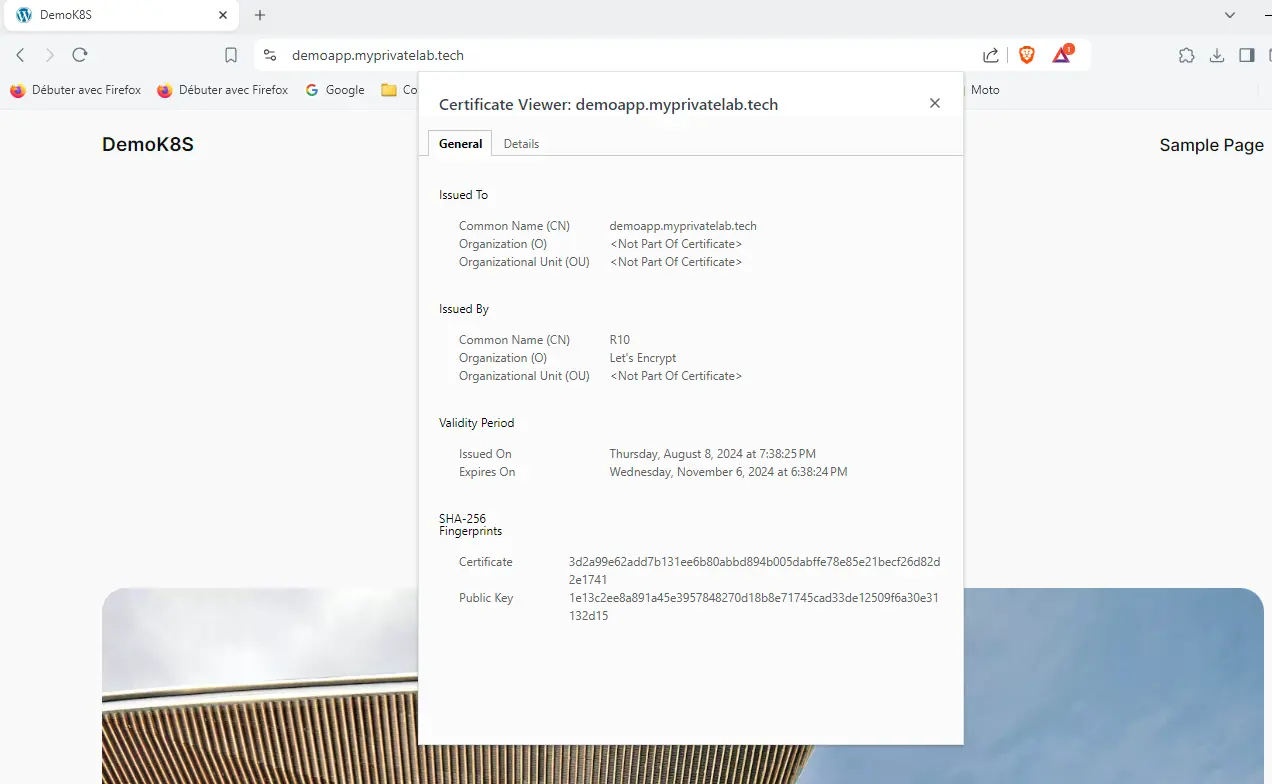This screenshot has width=1272, height=784.
Task: Click the browser Back arrow
Action: click(x=20, y=55)
